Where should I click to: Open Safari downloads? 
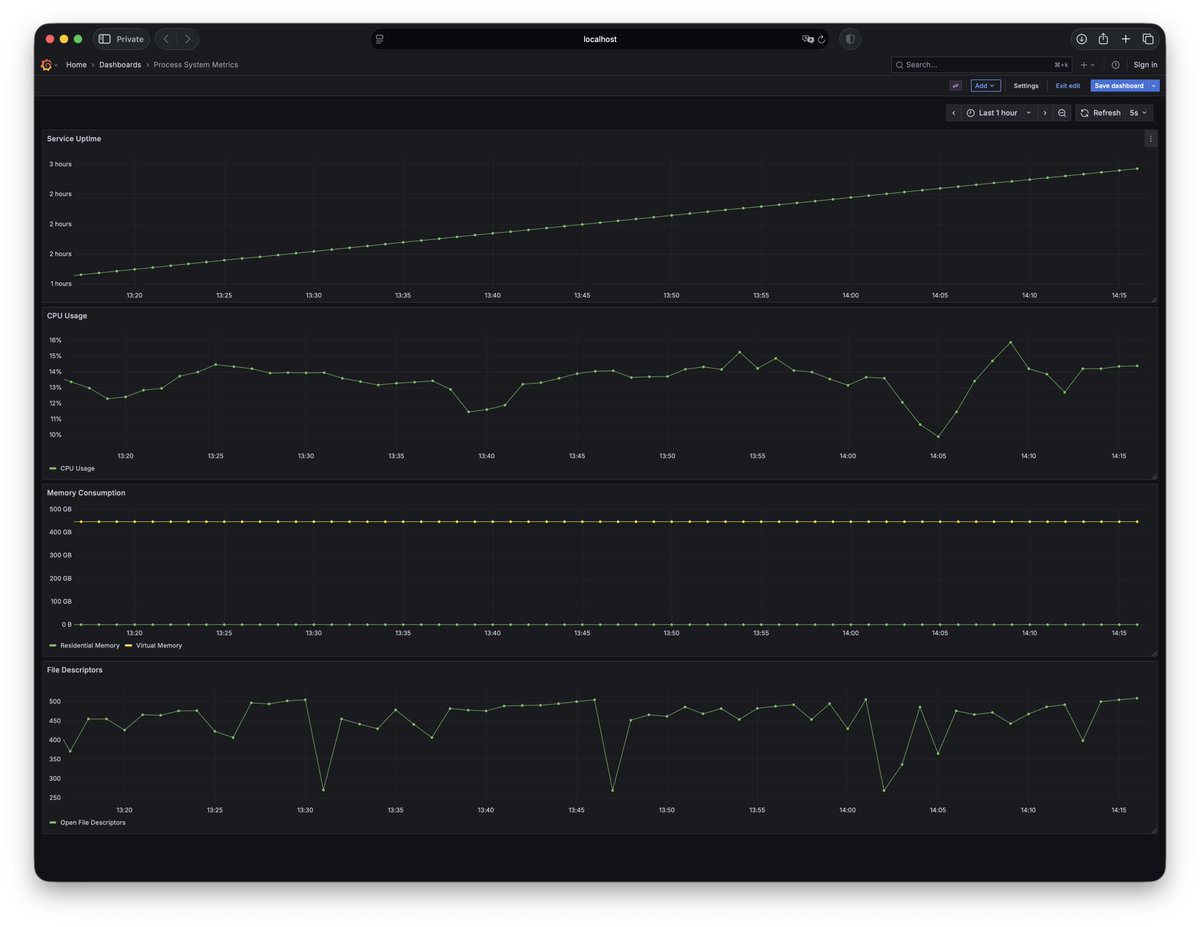tap(1081, 39)
